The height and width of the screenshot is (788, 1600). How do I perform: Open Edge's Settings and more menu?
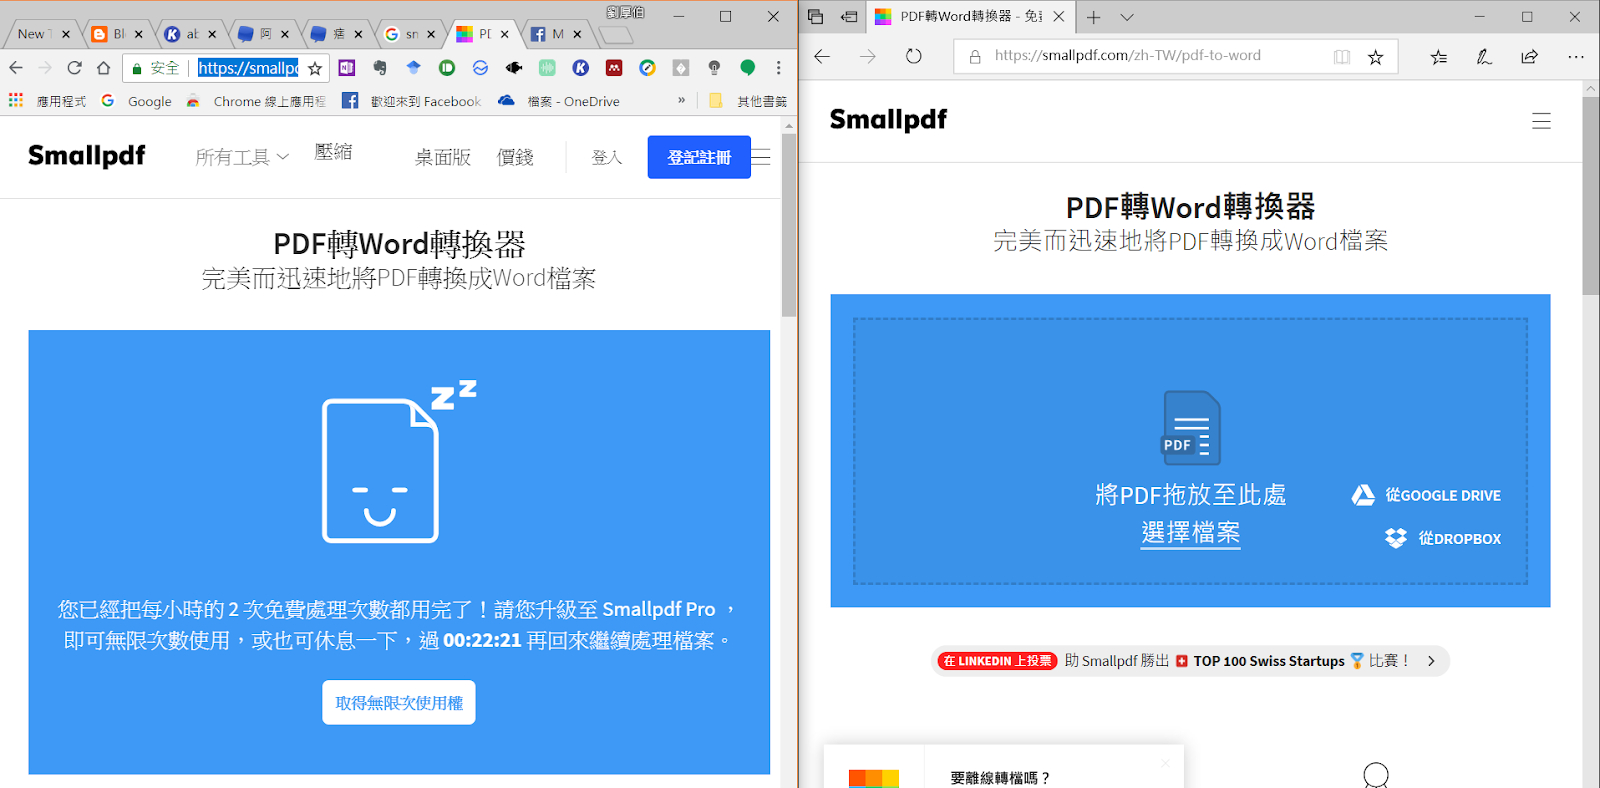1576,57
